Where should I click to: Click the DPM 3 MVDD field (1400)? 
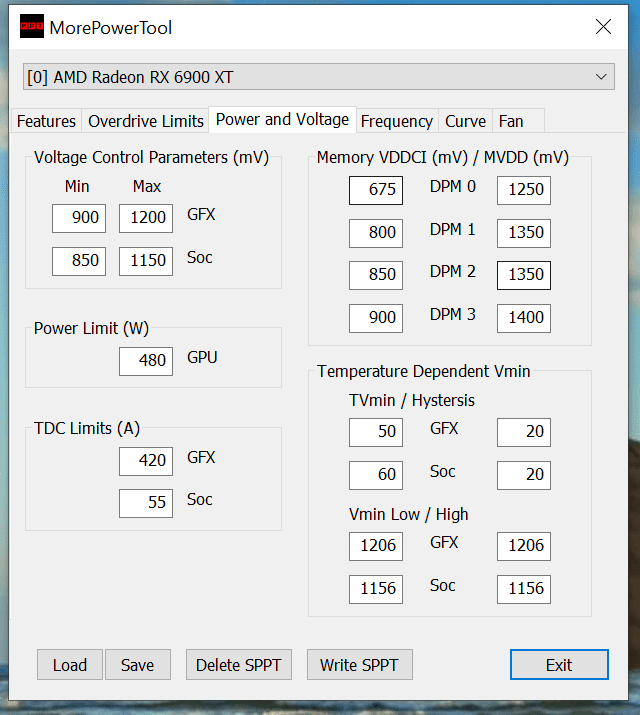click(x=524, y=318)
